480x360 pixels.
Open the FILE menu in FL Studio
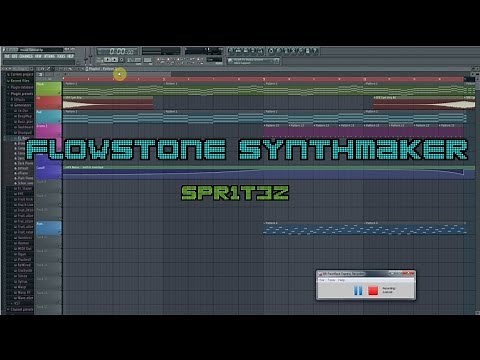7,56
